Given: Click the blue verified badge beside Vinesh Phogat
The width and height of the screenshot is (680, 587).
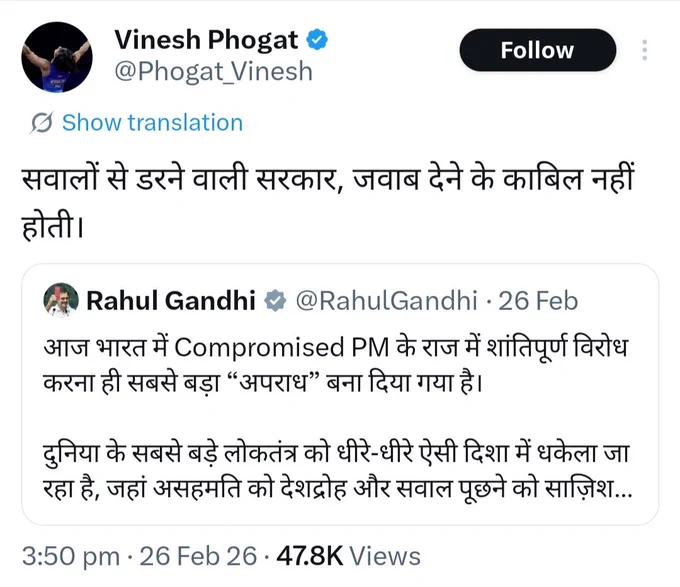Looking at the screenshot, I should coord(317,40).
